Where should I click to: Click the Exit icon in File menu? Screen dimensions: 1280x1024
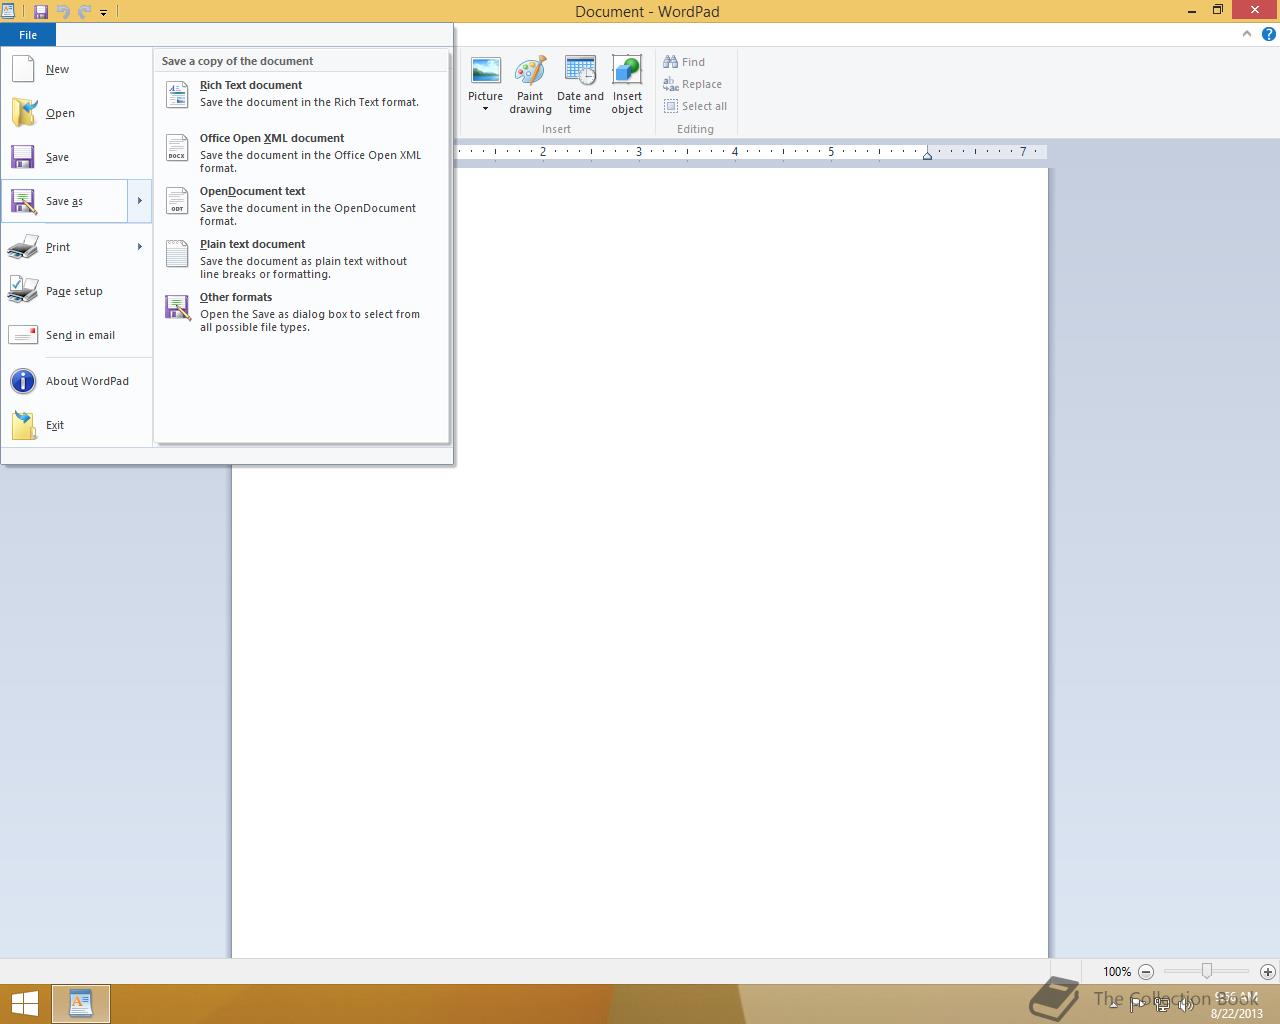tap(23, 425)
